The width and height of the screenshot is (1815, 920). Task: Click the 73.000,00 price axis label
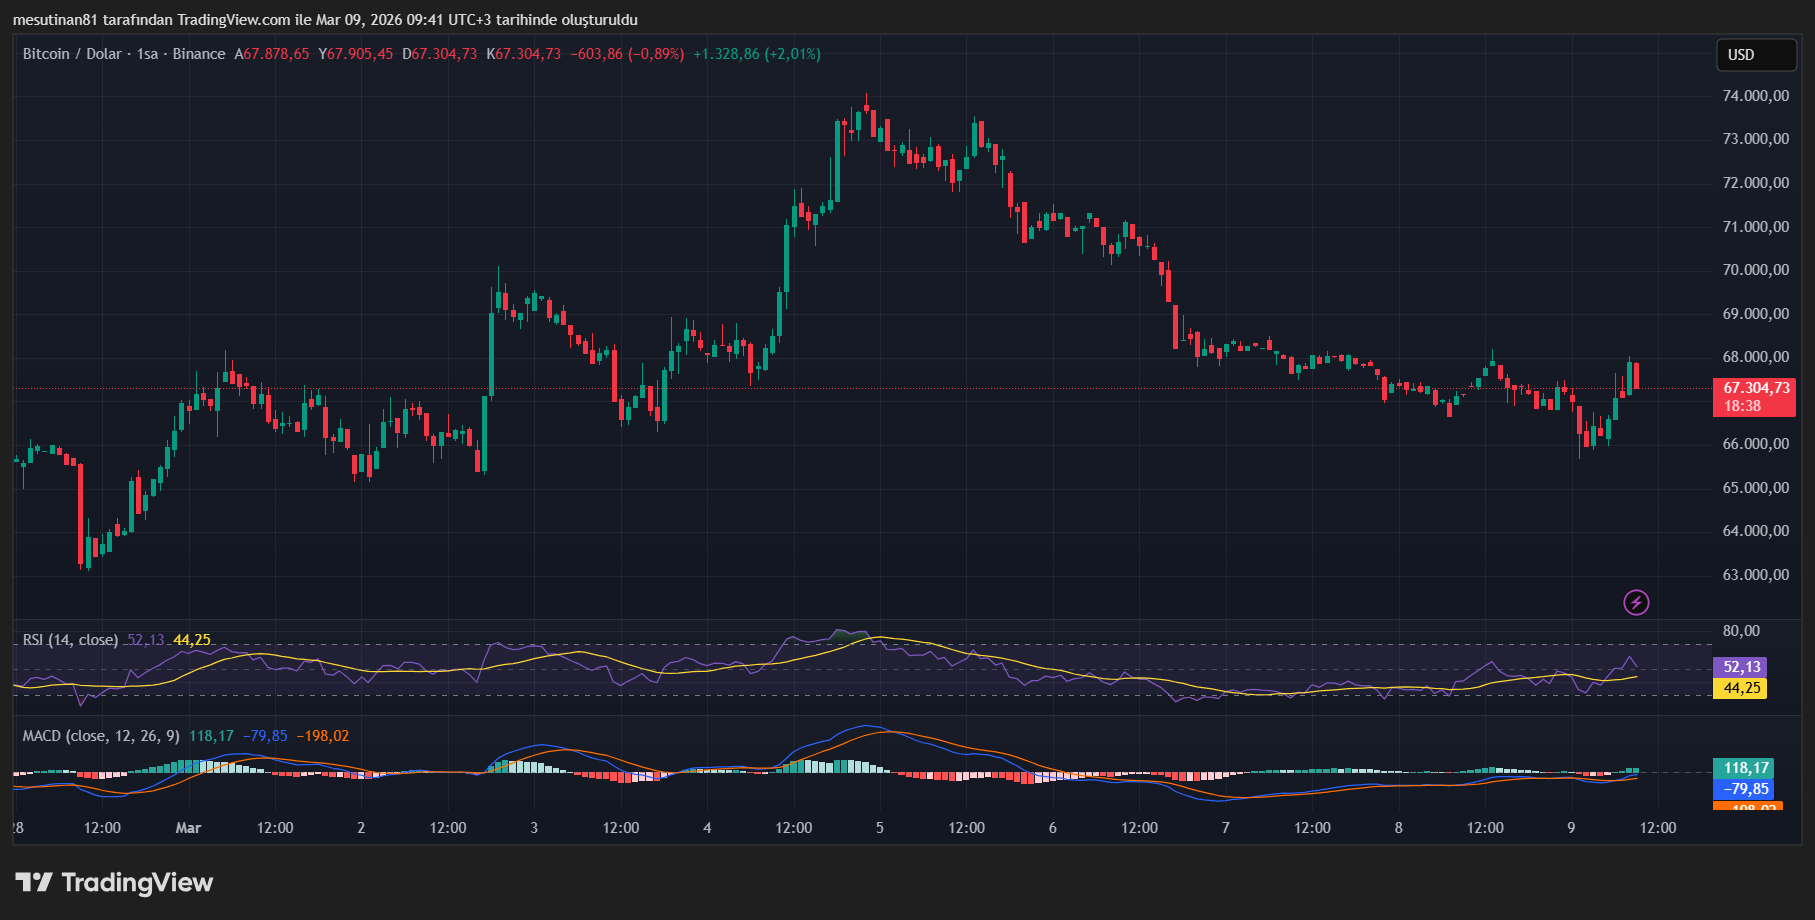[x=1756, y=139]
